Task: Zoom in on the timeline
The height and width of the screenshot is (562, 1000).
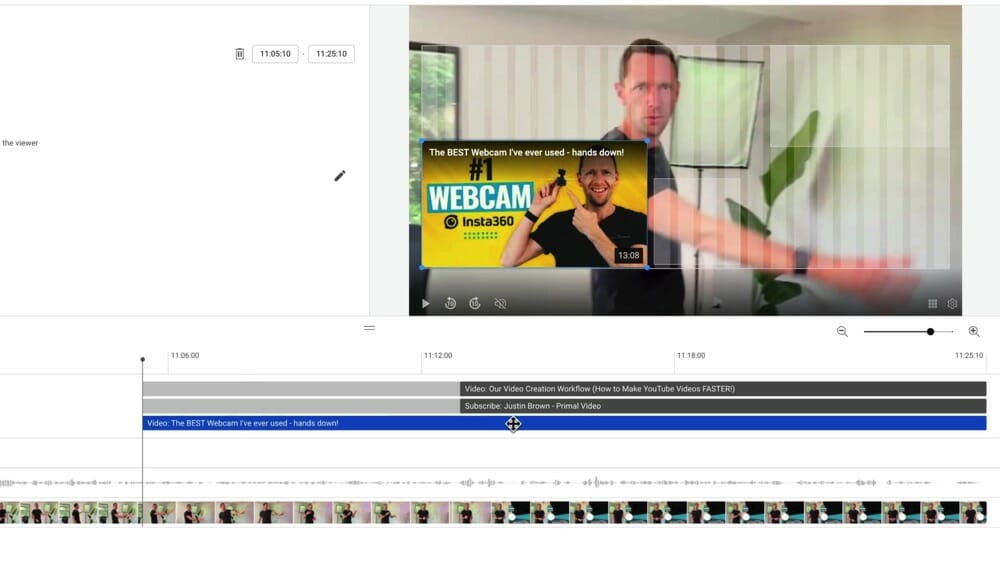Action: tap(974, 332)
